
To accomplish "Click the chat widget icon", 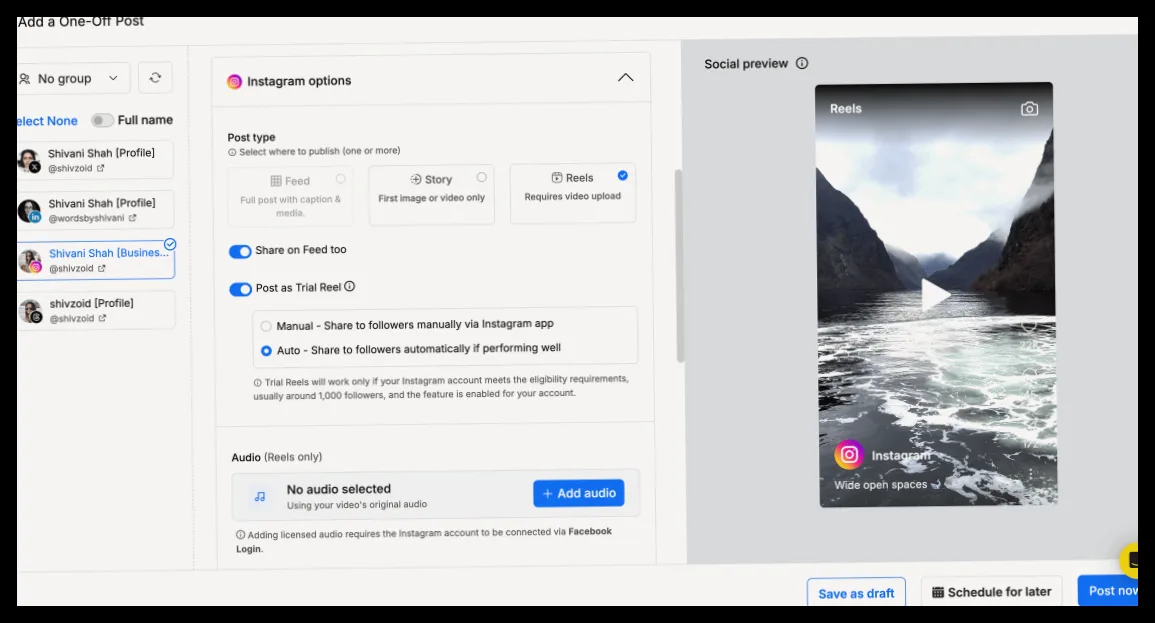I will [1130, 560].
